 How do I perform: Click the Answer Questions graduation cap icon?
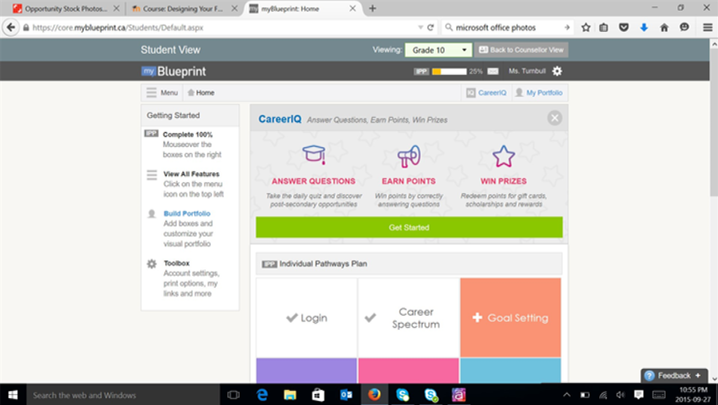(314, 155)
